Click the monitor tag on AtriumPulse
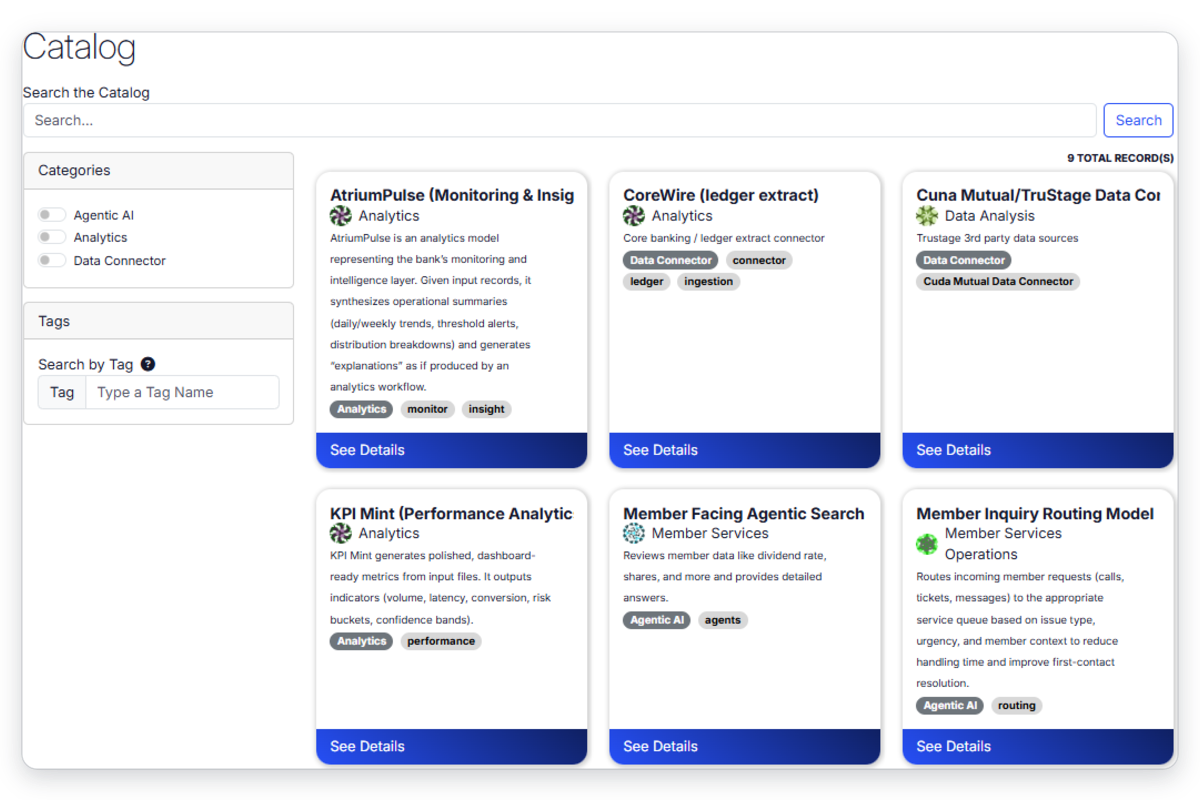1200x800 pixels. [x=427, y=409]
